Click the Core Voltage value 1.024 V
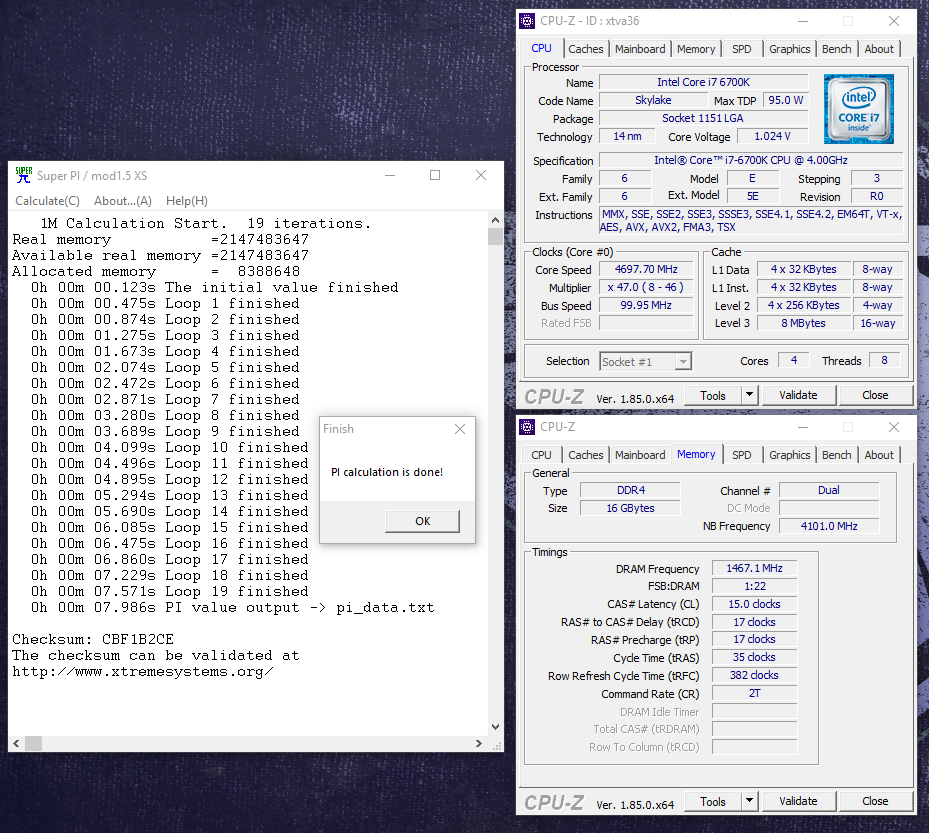Viewport: 929px width, 833px height. point(772,136)
